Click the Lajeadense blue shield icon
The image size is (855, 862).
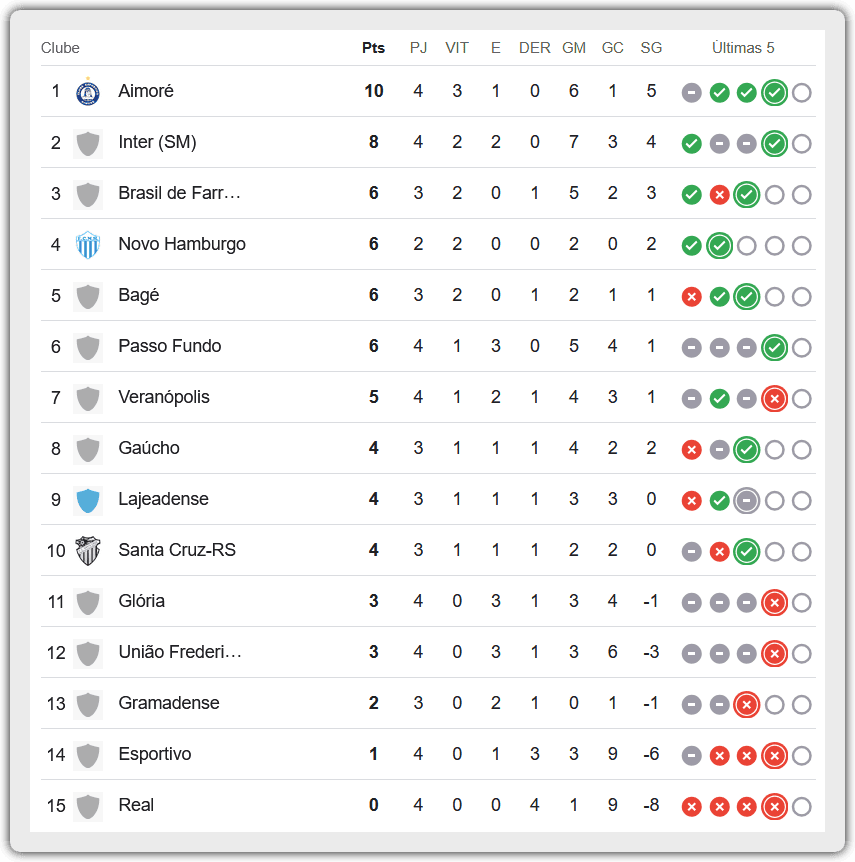tap(88, 500)
